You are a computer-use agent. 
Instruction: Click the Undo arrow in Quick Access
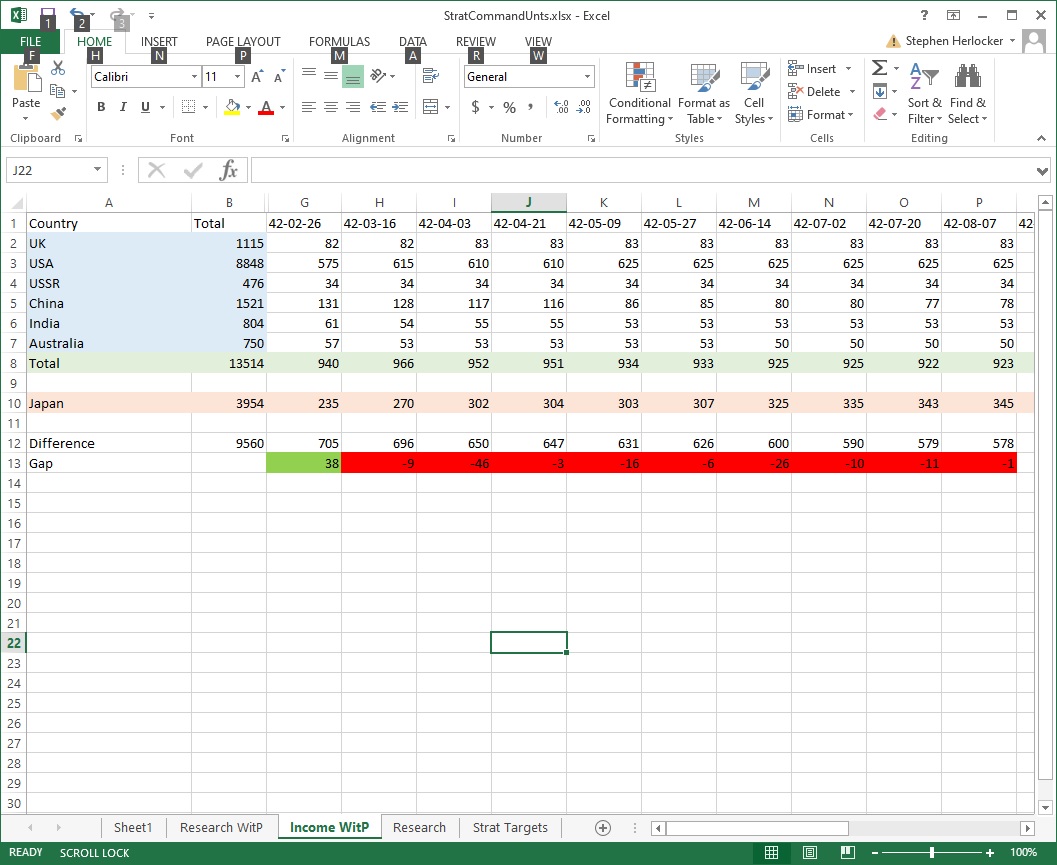pos(78,14)
